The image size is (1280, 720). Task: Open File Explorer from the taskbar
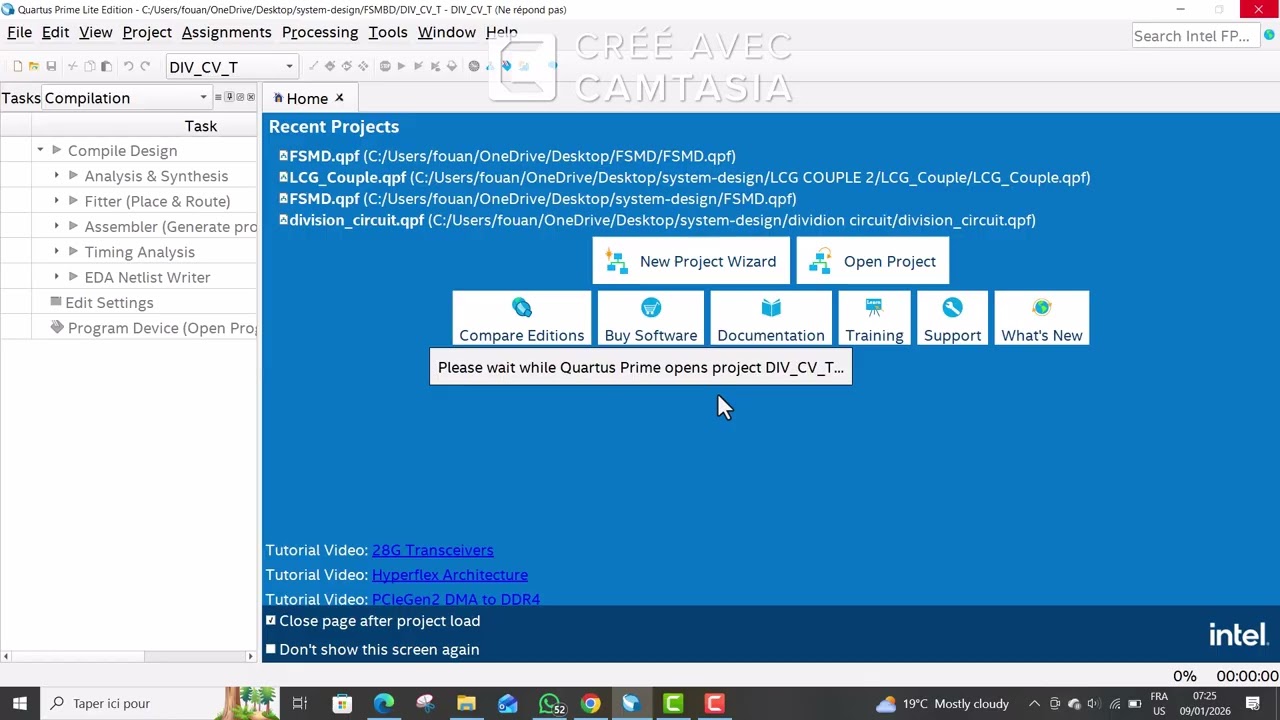coord(466,703)
